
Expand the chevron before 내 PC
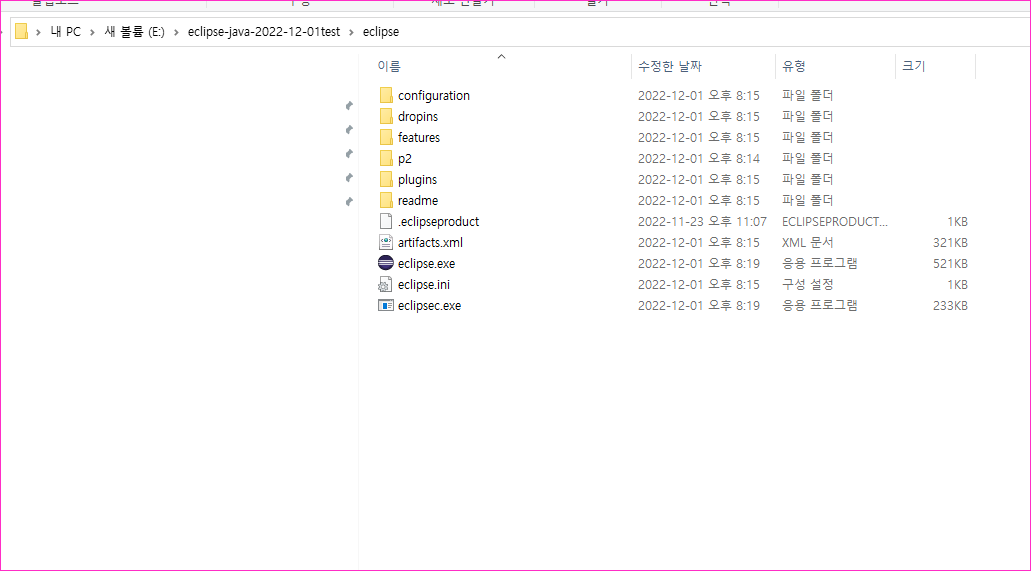[x=39, y=32]
